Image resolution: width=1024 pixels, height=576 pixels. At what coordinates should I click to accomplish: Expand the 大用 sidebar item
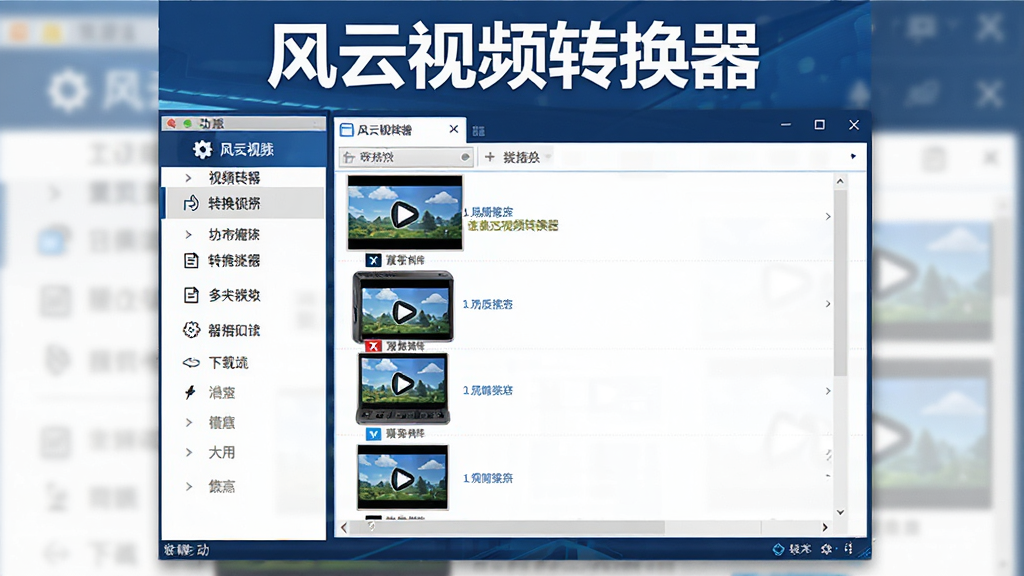point(188,452)
